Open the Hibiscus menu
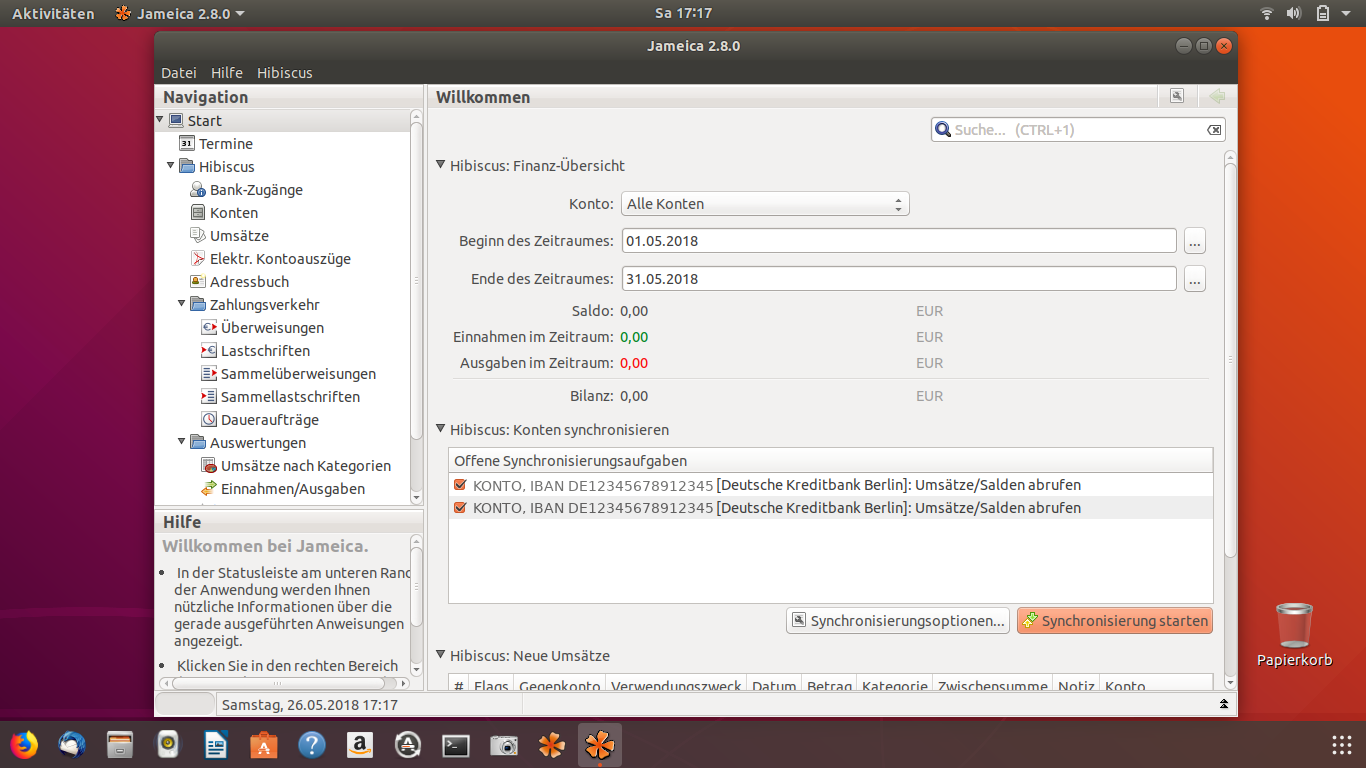Screen dimensions: 1366x768 (285, 73)
